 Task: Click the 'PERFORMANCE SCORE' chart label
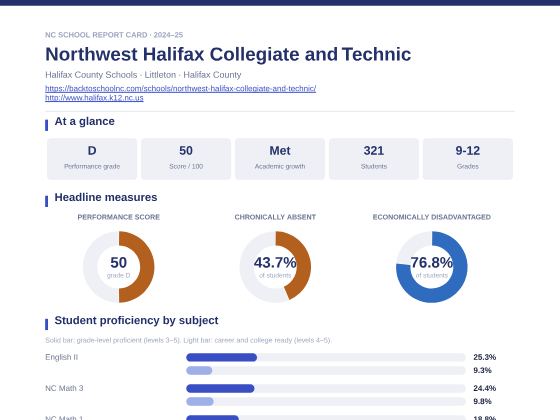119,217
